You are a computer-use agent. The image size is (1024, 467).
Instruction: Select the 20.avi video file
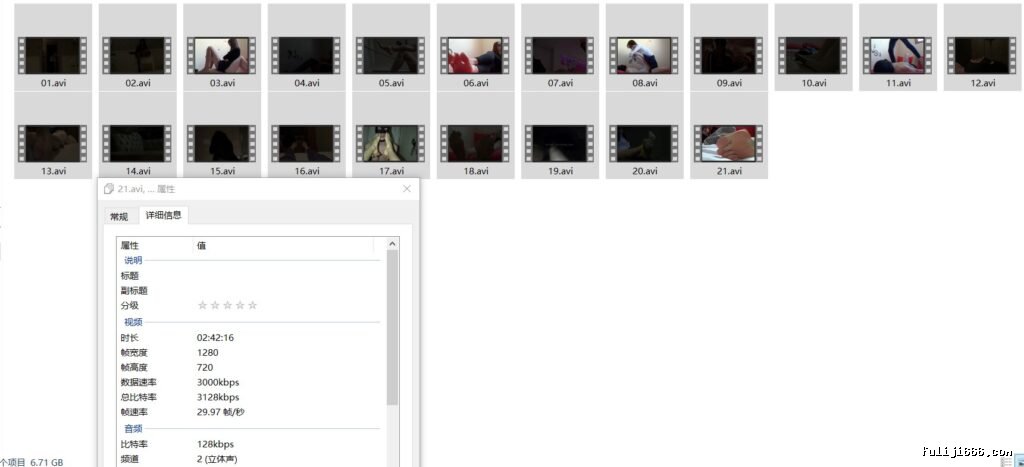645,135
